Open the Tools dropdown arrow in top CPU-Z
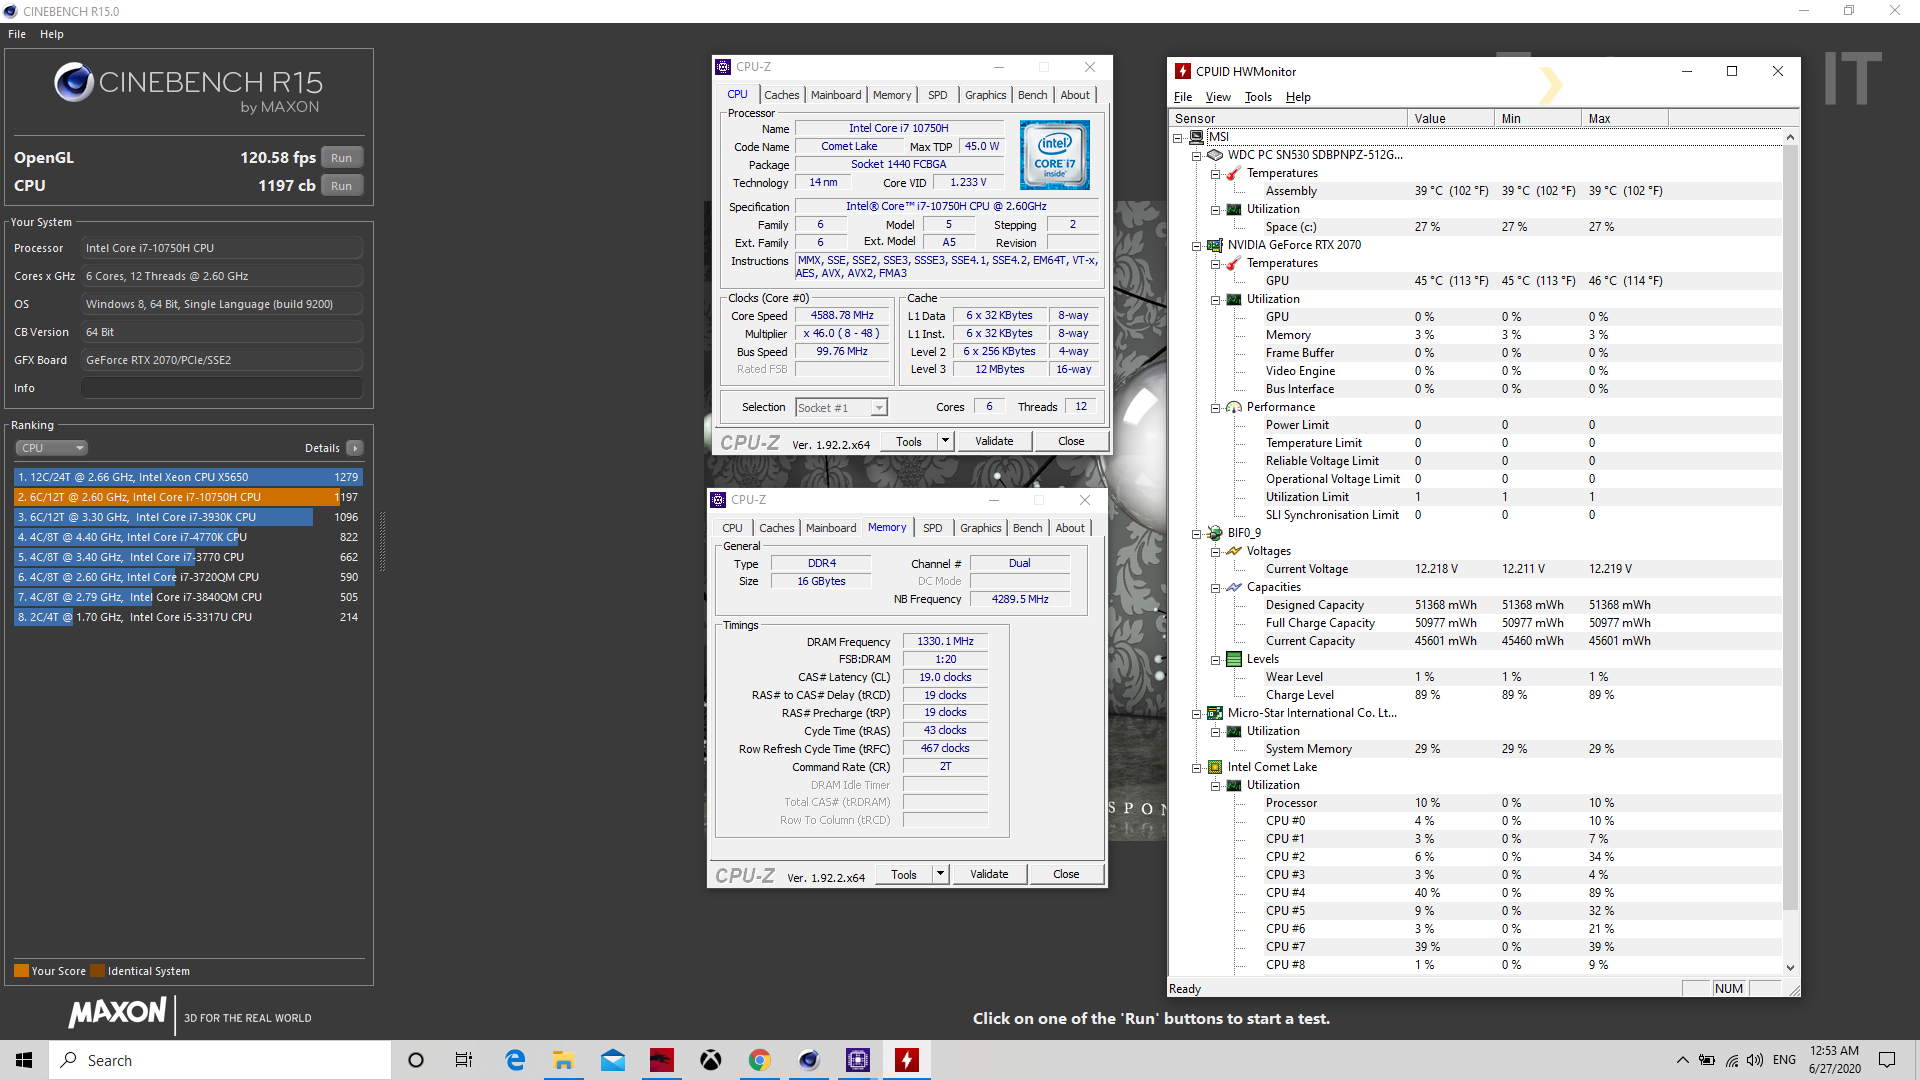 click(945, 441)
